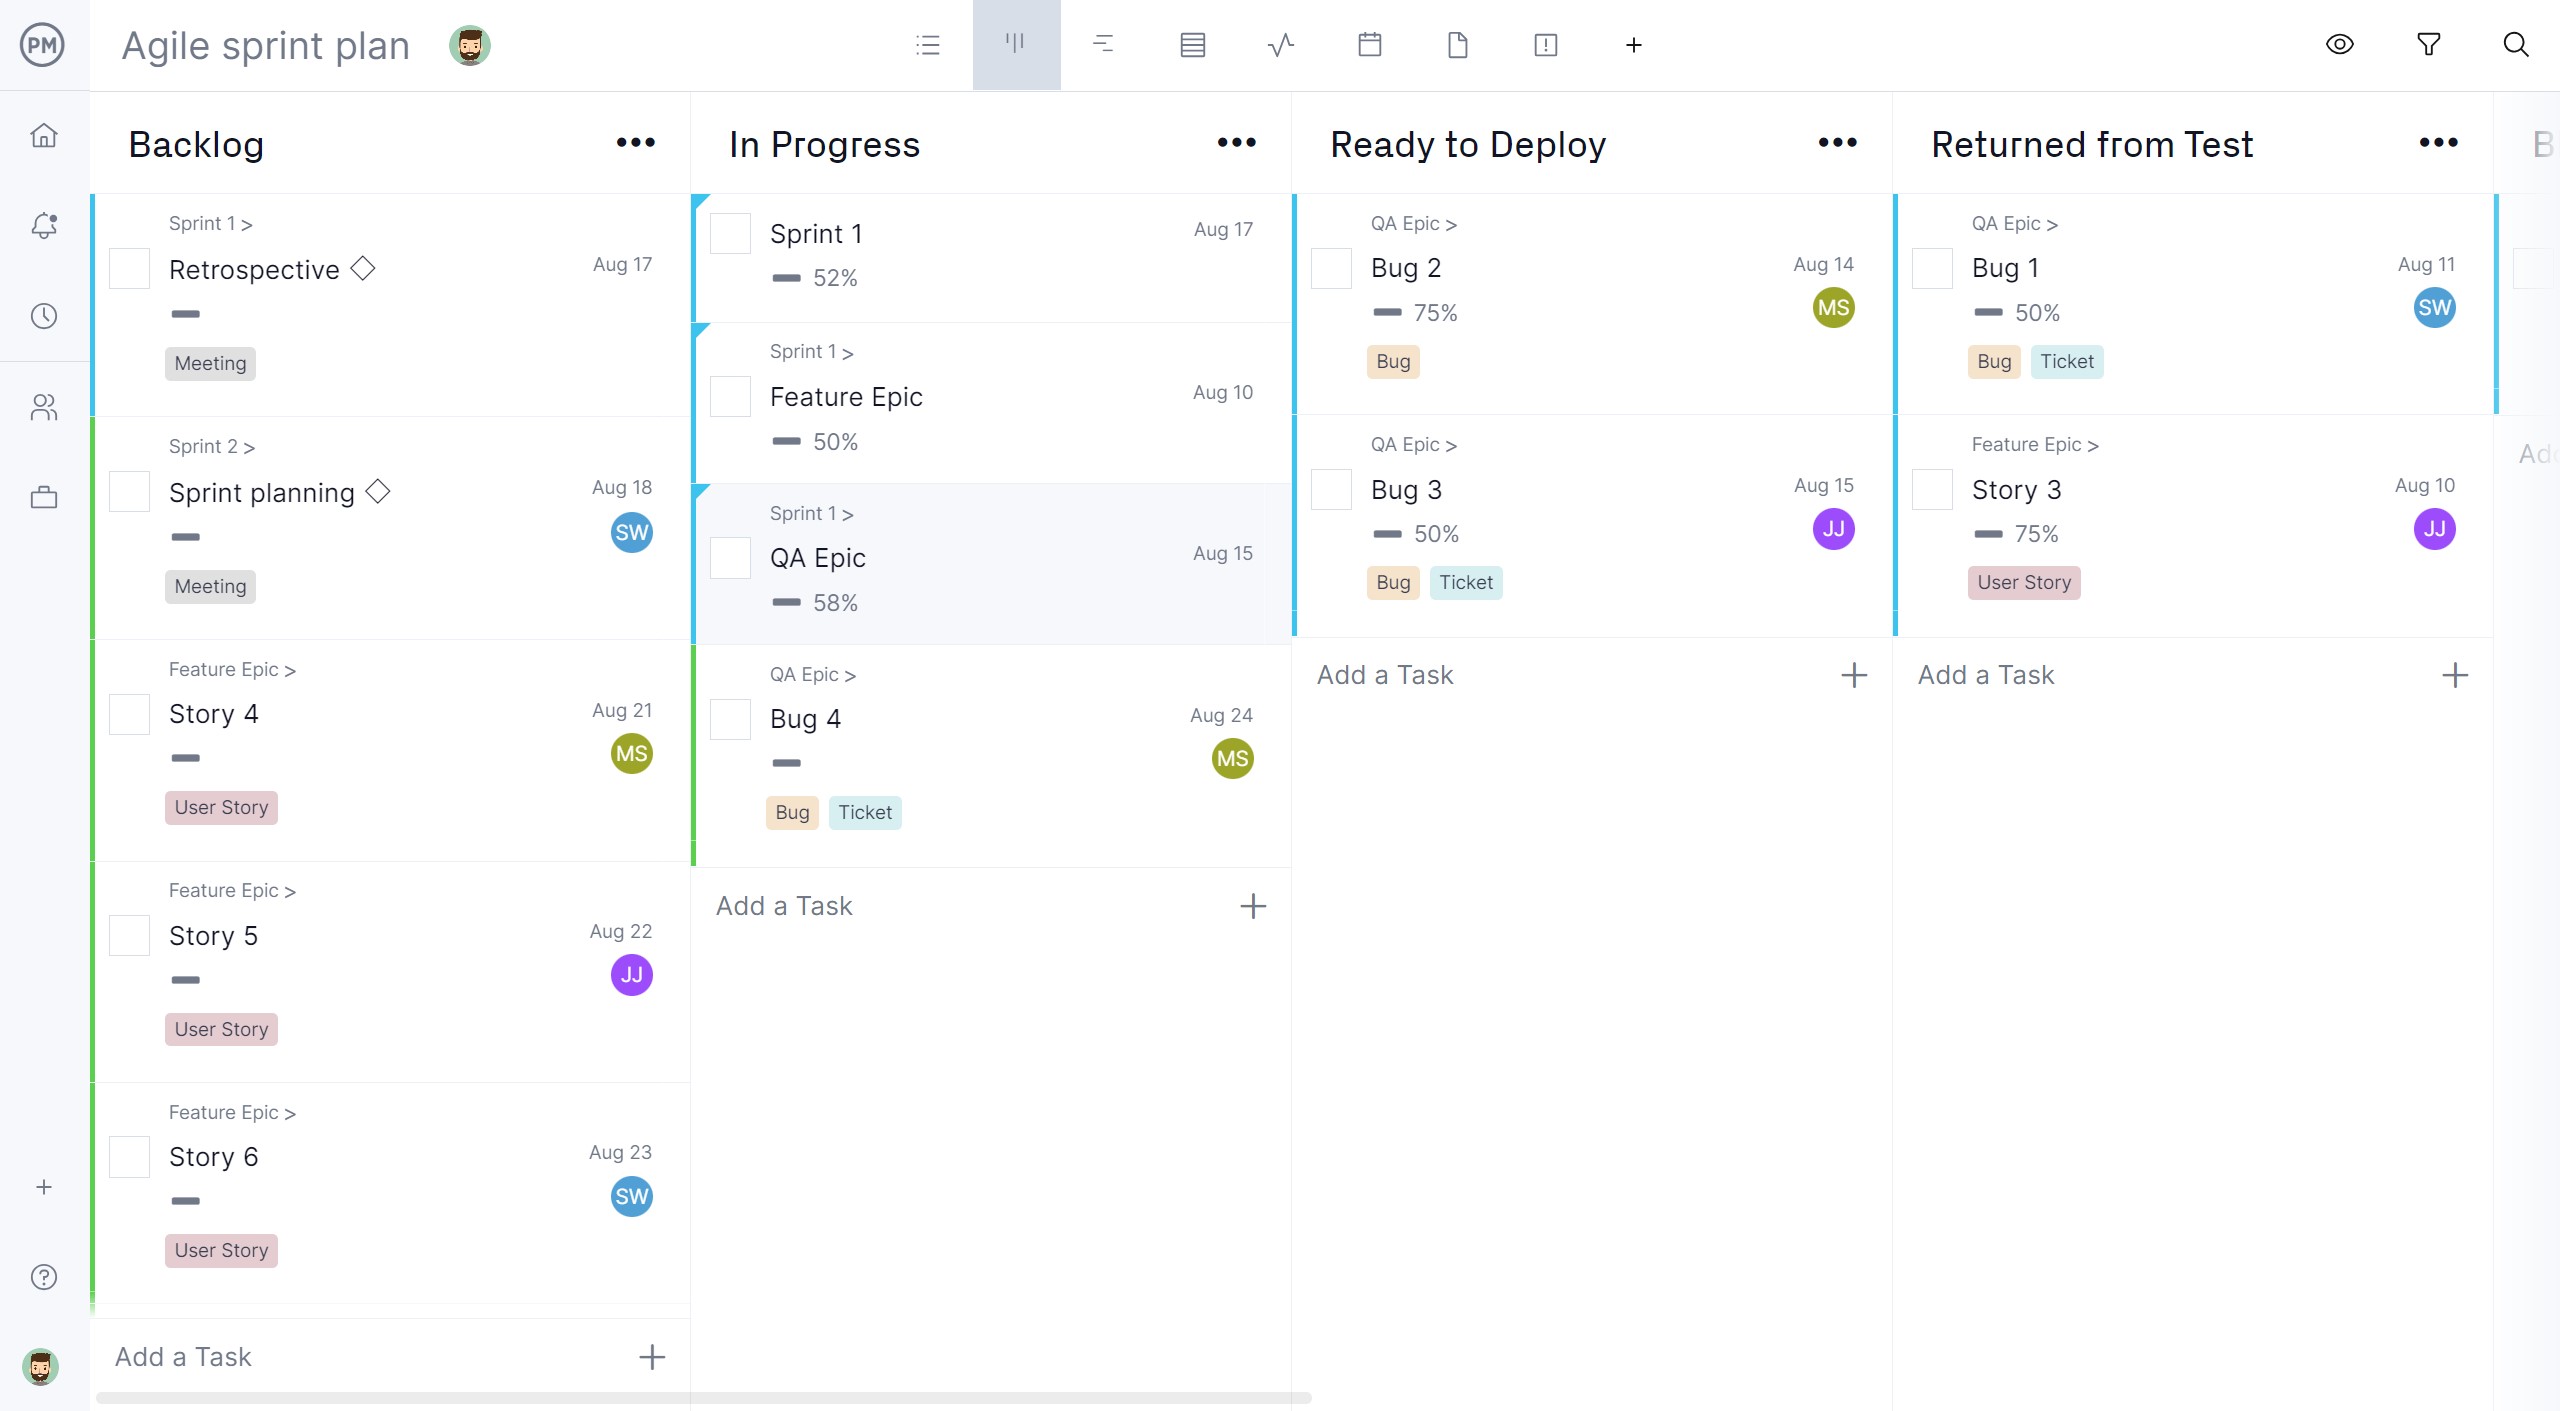Click the user avatar on Sprint planning
This screenshot has width=2560, height=1411.
point(630,532)
